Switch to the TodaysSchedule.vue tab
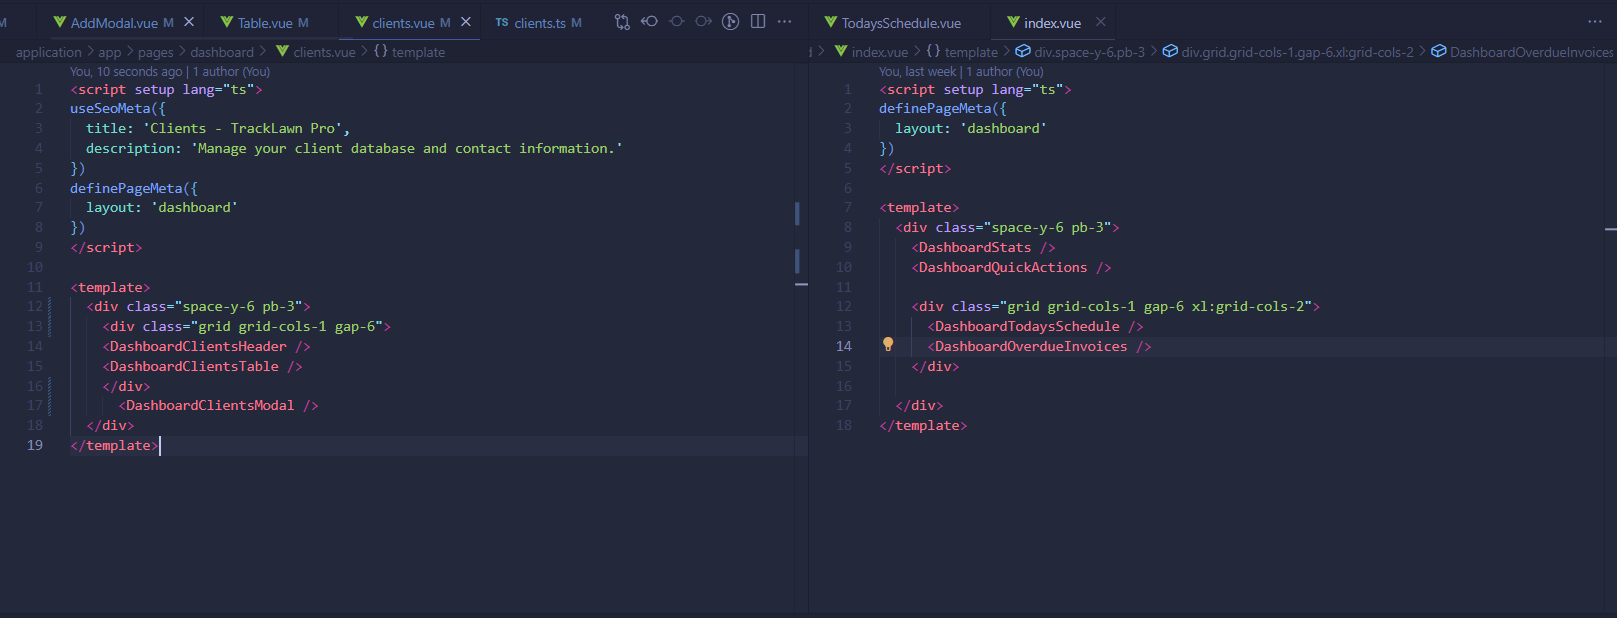The width and height of the screenshot is (1617, 618). point(901,22)
